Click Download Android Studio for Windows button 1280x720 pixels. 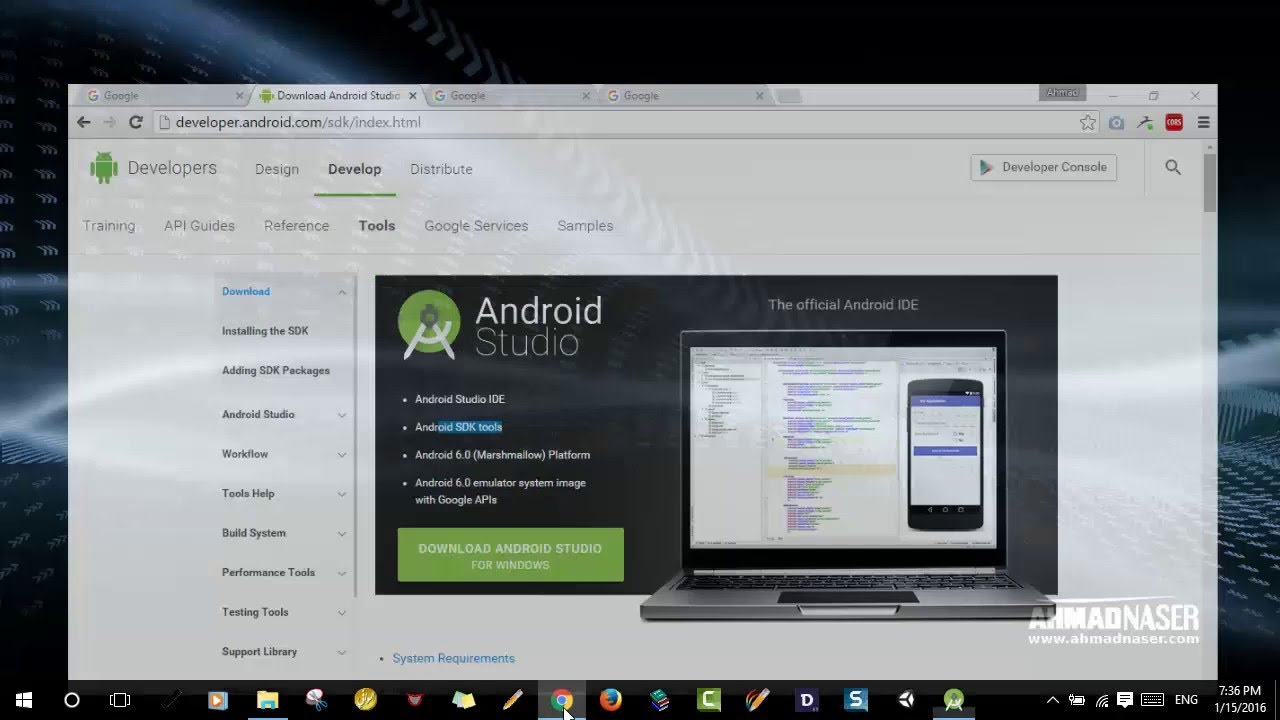point(510,555)
